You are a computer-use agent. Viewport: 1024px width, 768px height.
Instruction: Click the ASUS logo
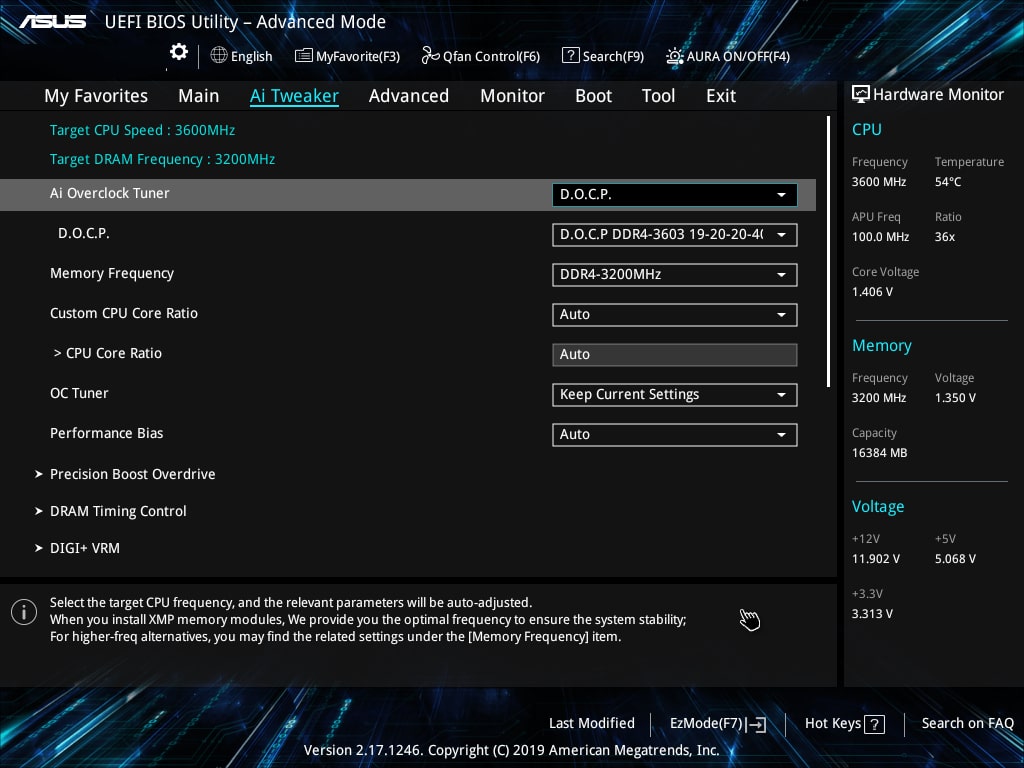pyautogui.click(x=52, y=22)
